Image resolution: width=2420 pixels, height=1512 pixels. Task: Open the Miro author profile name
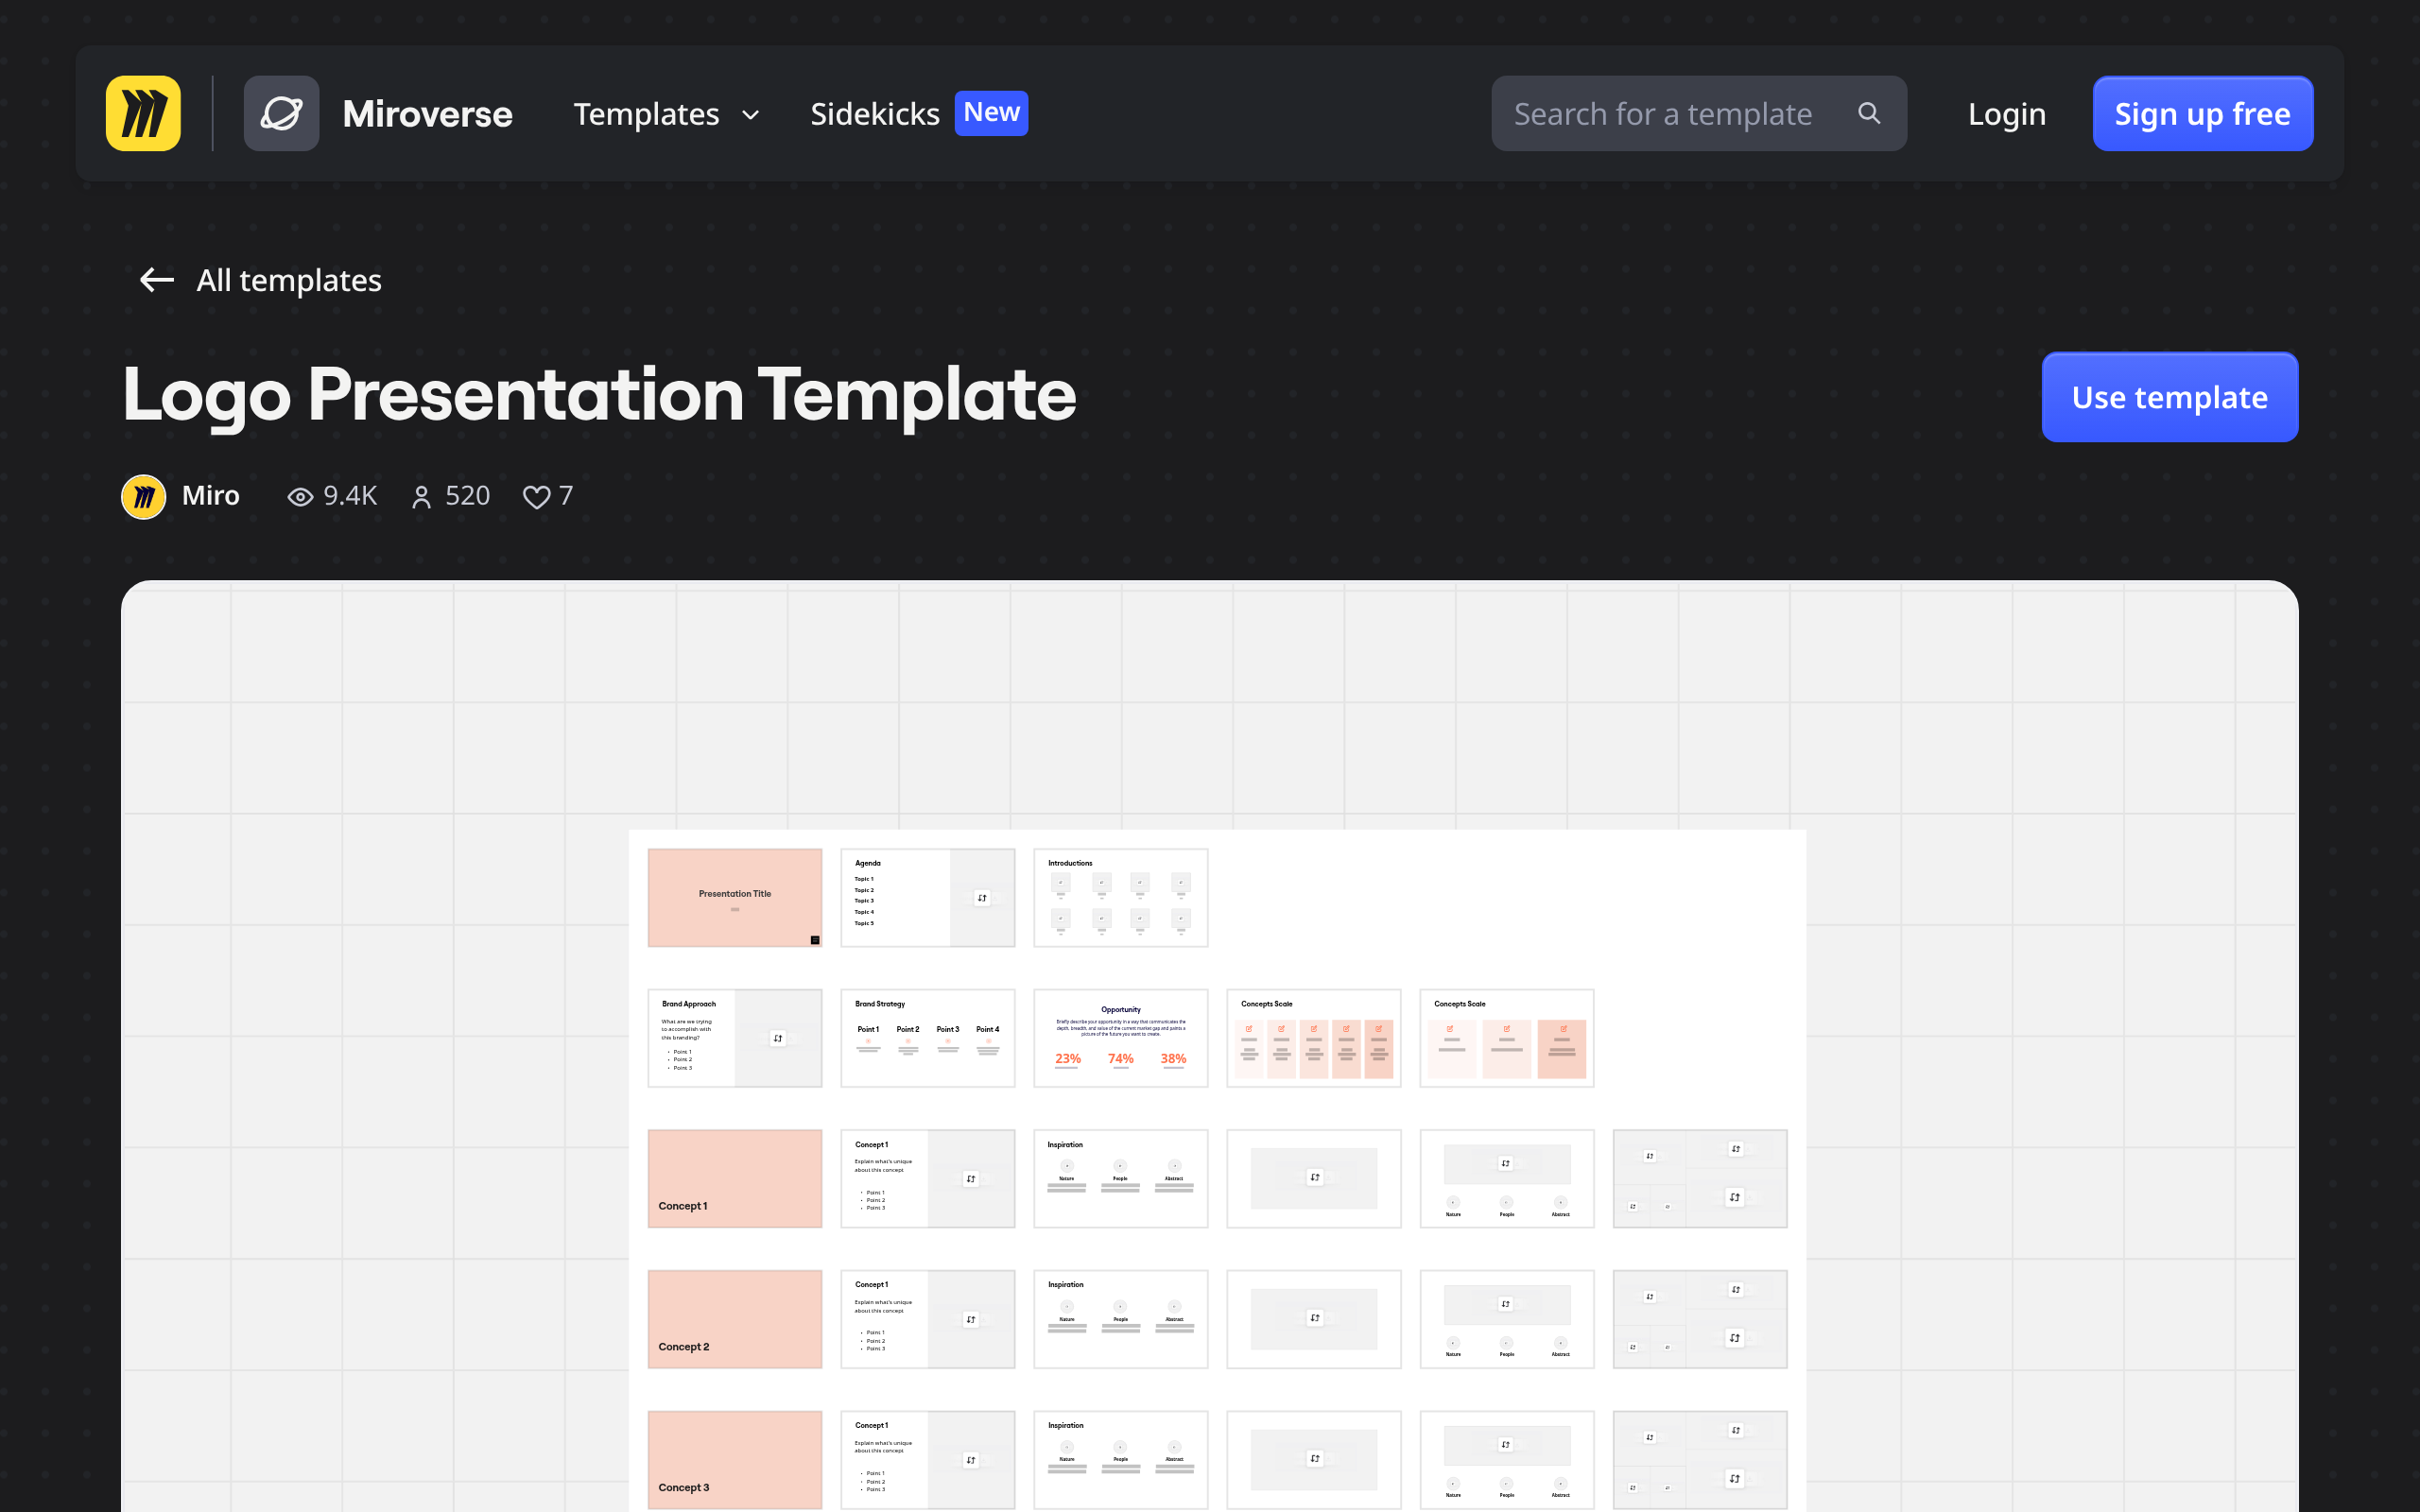click(210, 496)
